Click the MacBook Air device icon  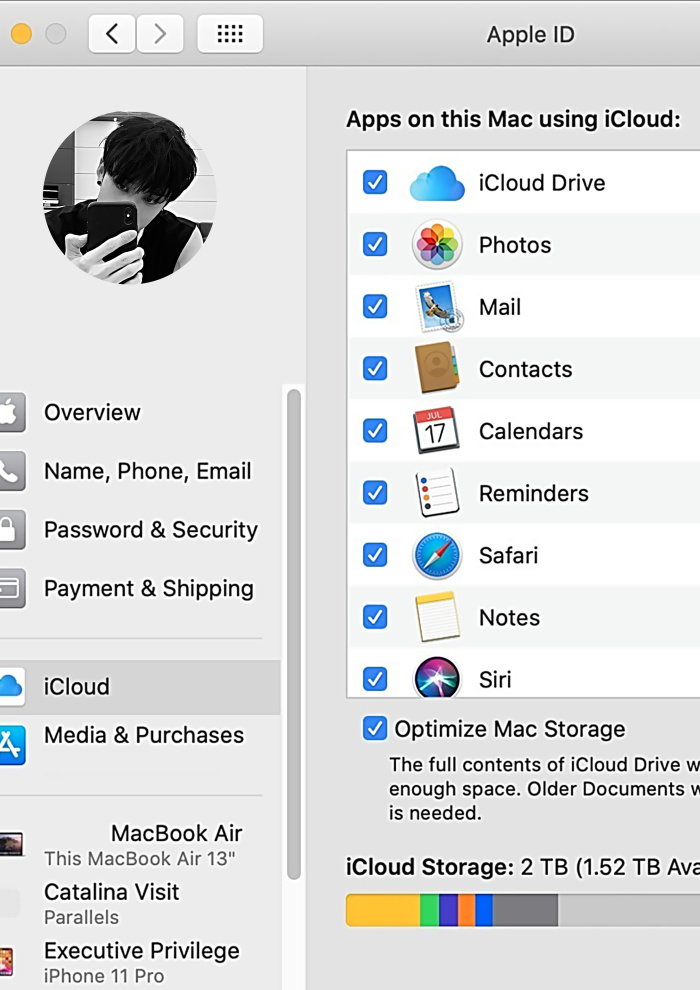click(x=11, y=844)
